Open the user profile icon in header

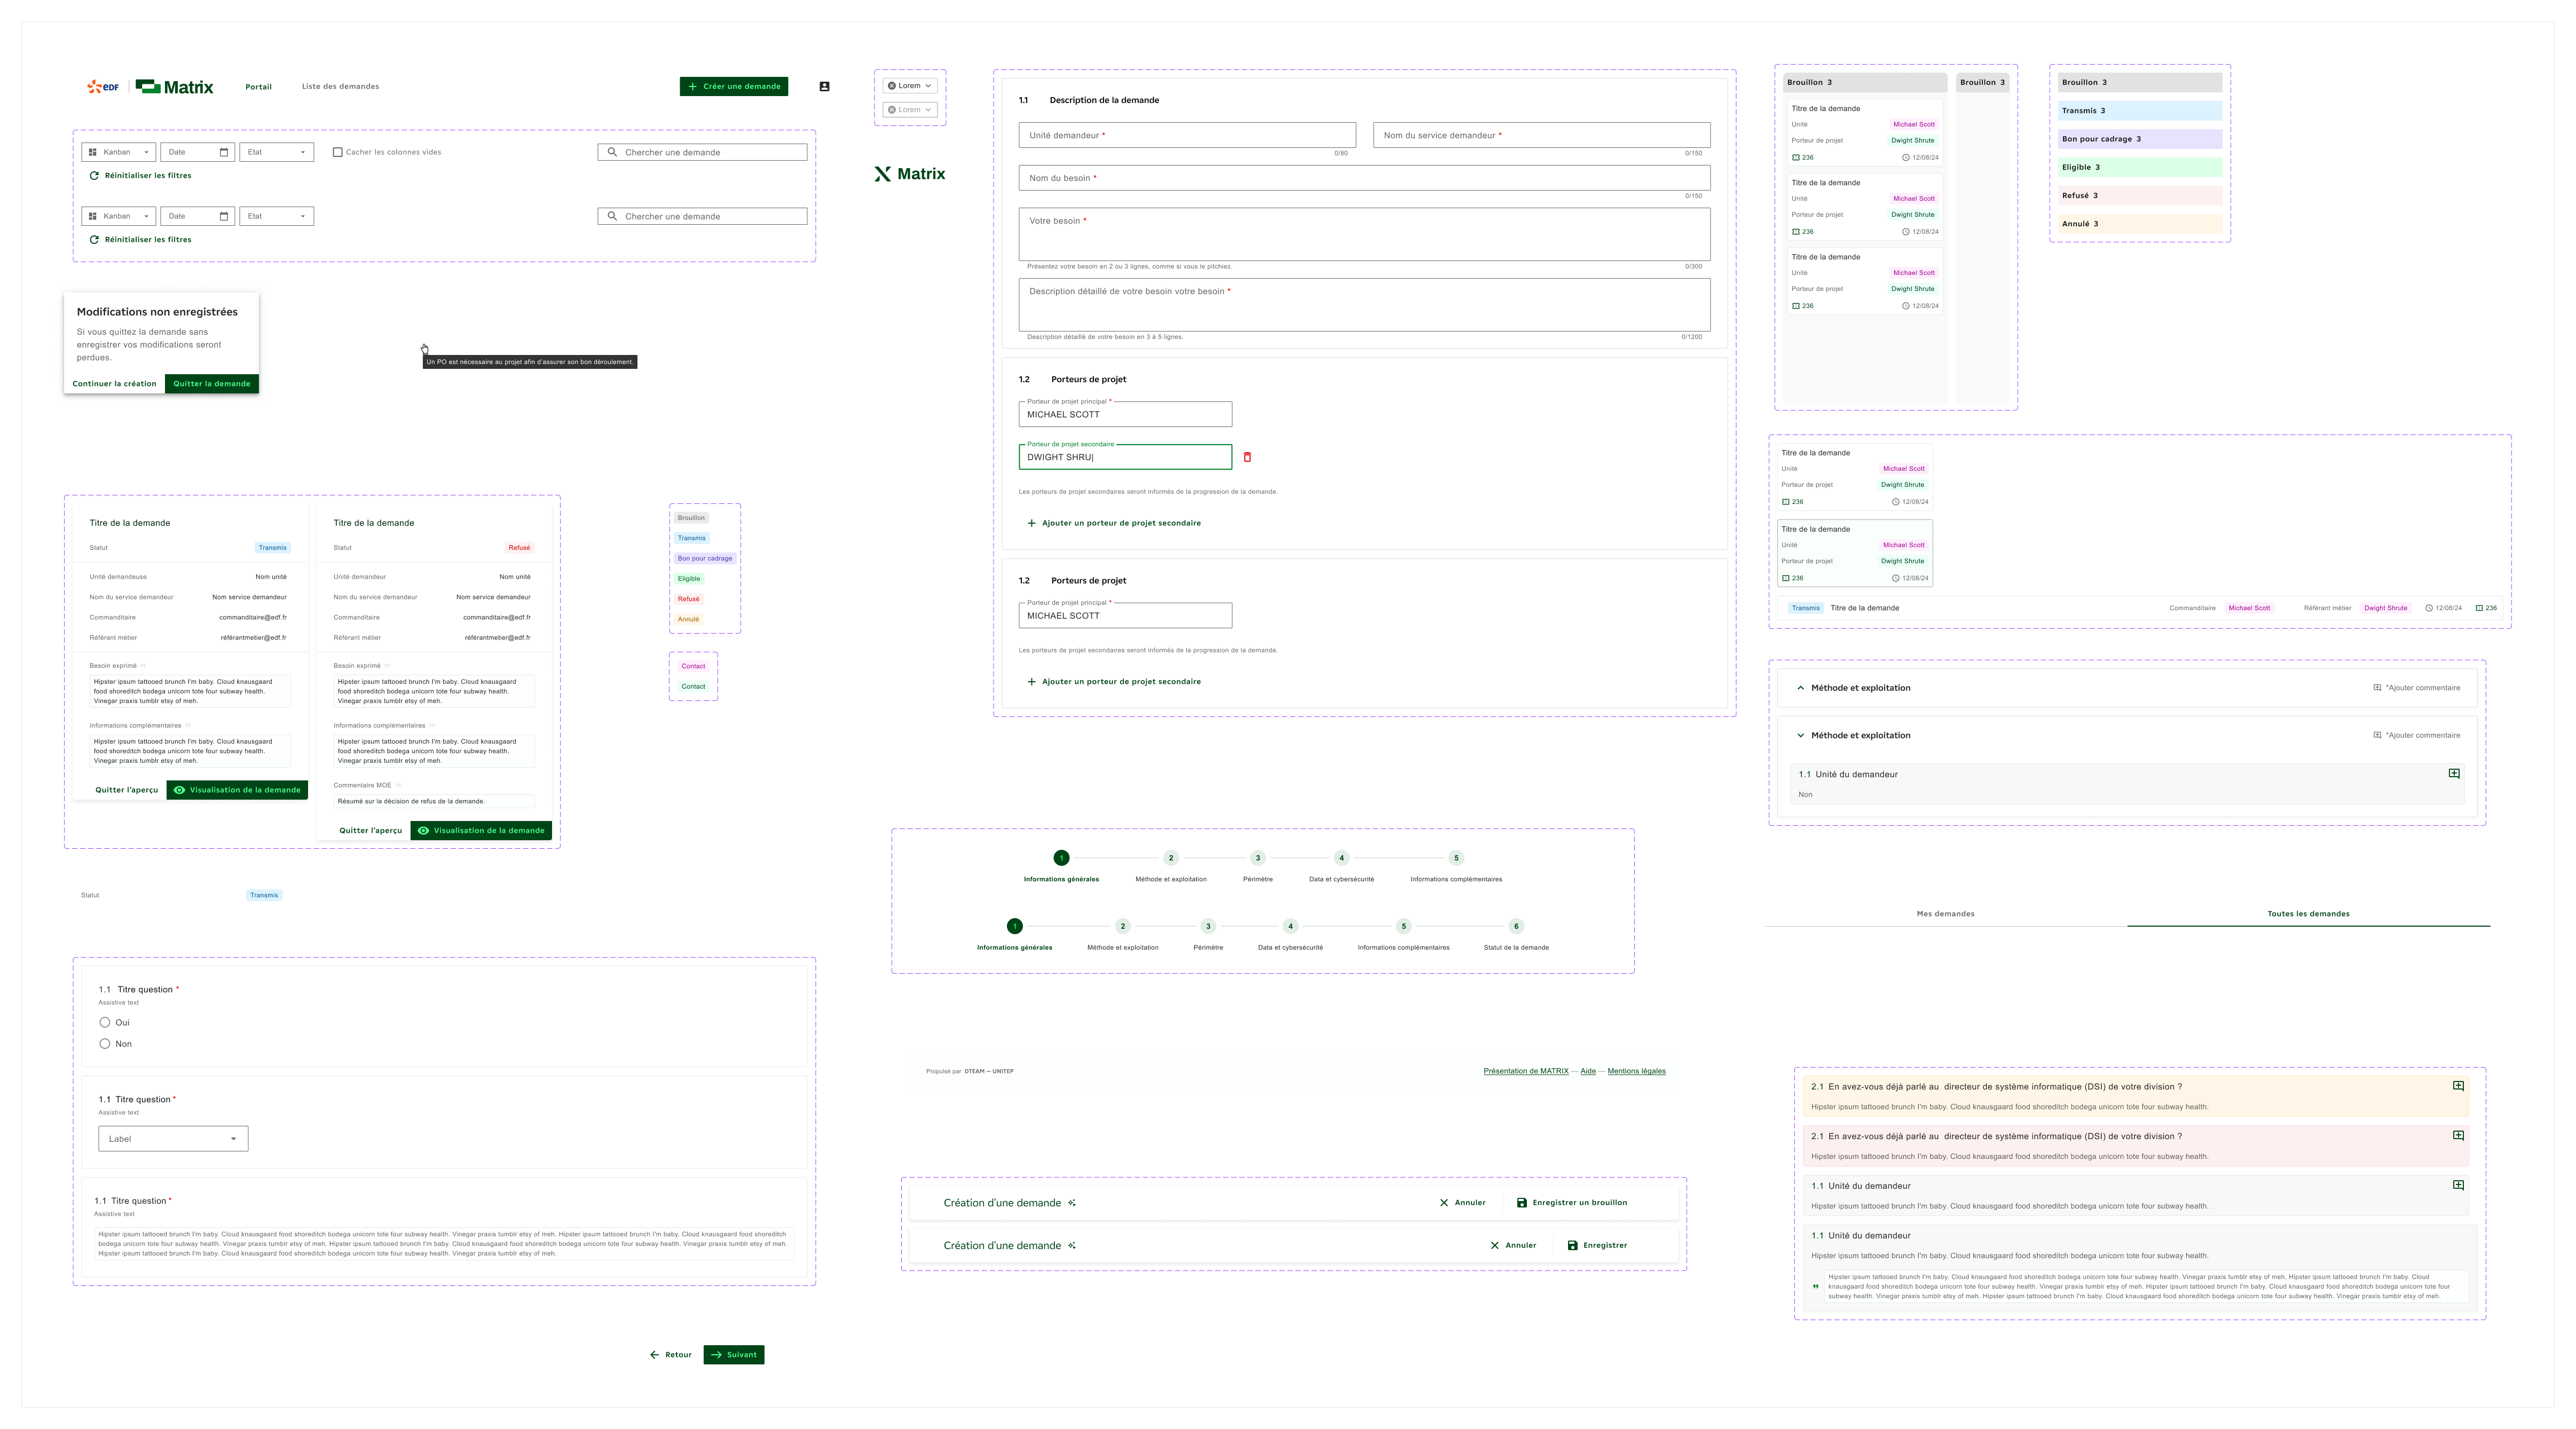pyautogui.click(x=824, y=86)
